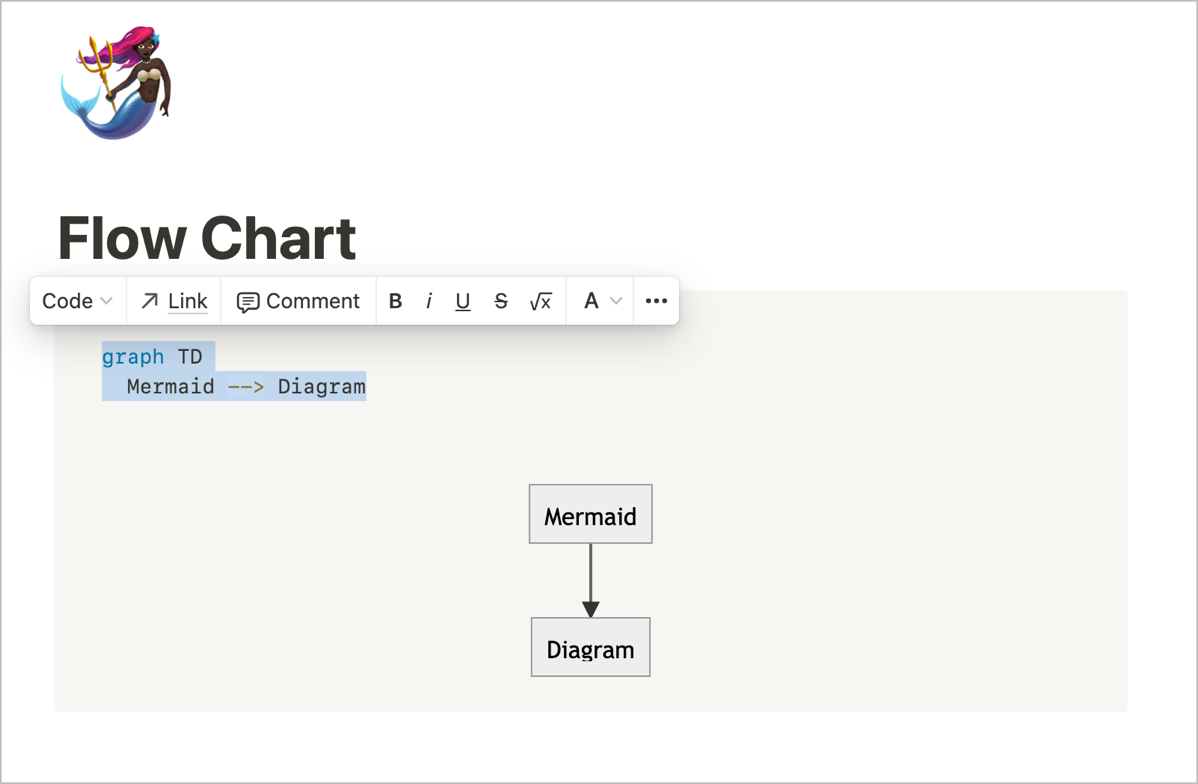Image resolution: width=1198 pixels, height=784 pixels.
Task: Create inline equation with square root icon
Action: [540, 301]
